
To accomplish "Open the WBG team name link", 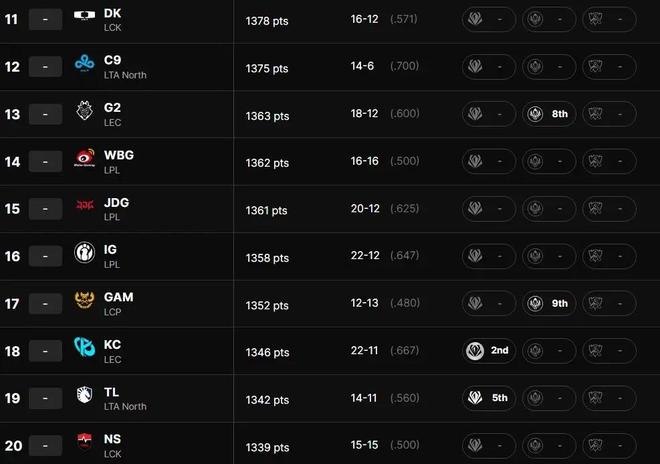I will [119, 155].
